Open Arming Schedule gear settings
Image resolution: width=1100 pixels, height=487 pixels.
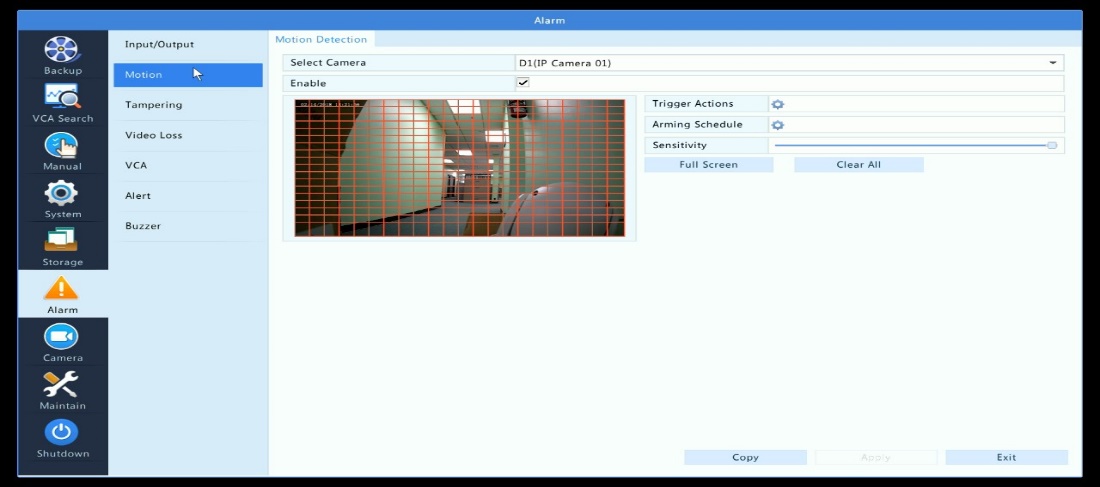777,125
